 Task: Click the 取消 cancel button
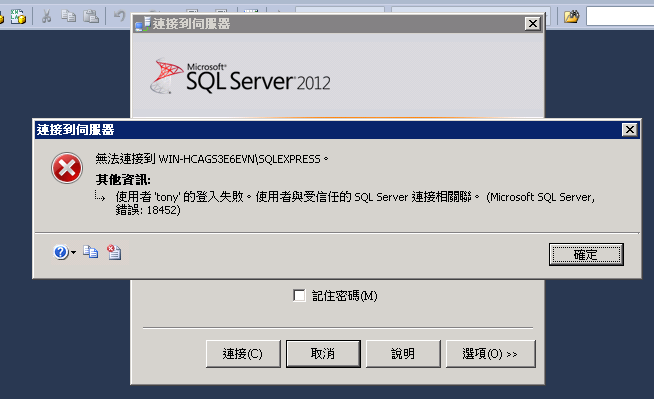[323, 354]
